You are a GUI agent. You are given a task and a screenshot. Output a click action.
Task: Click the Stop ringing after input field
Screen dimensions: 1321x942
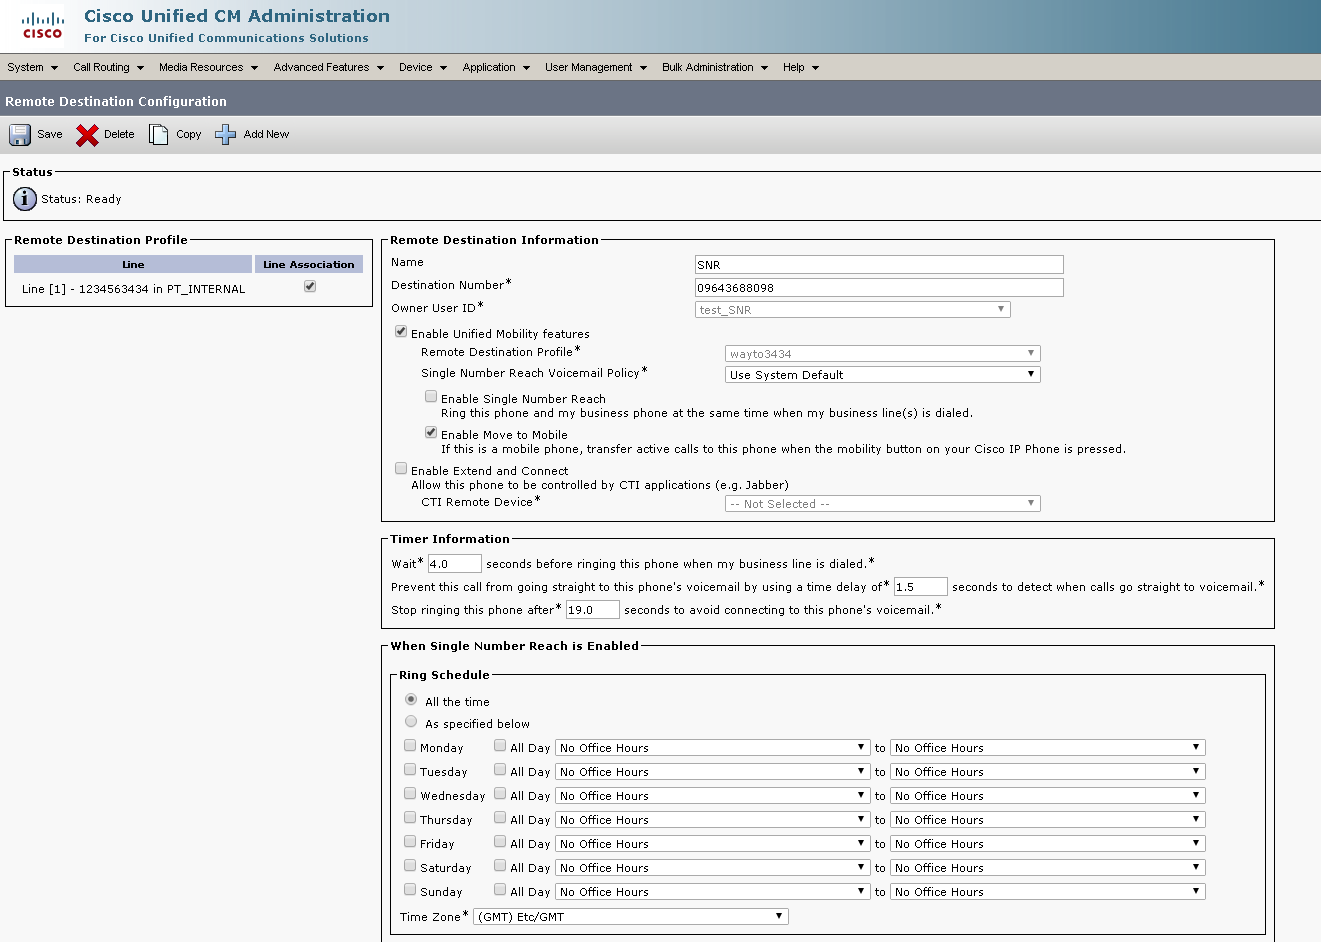point(593,610)
